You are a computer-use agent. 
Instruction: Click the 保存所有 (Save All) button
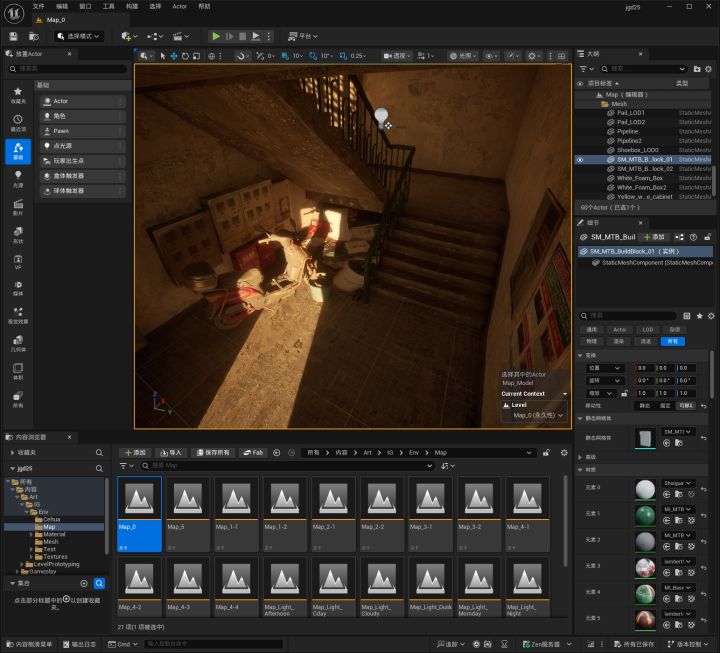(212, 452)
